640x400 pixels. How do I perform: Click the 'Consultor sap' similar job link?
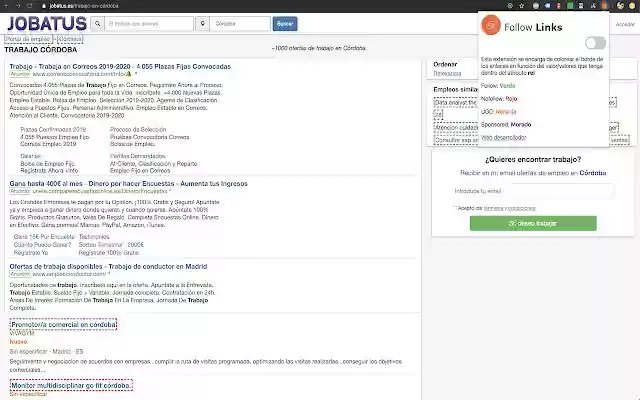[456, 140]
